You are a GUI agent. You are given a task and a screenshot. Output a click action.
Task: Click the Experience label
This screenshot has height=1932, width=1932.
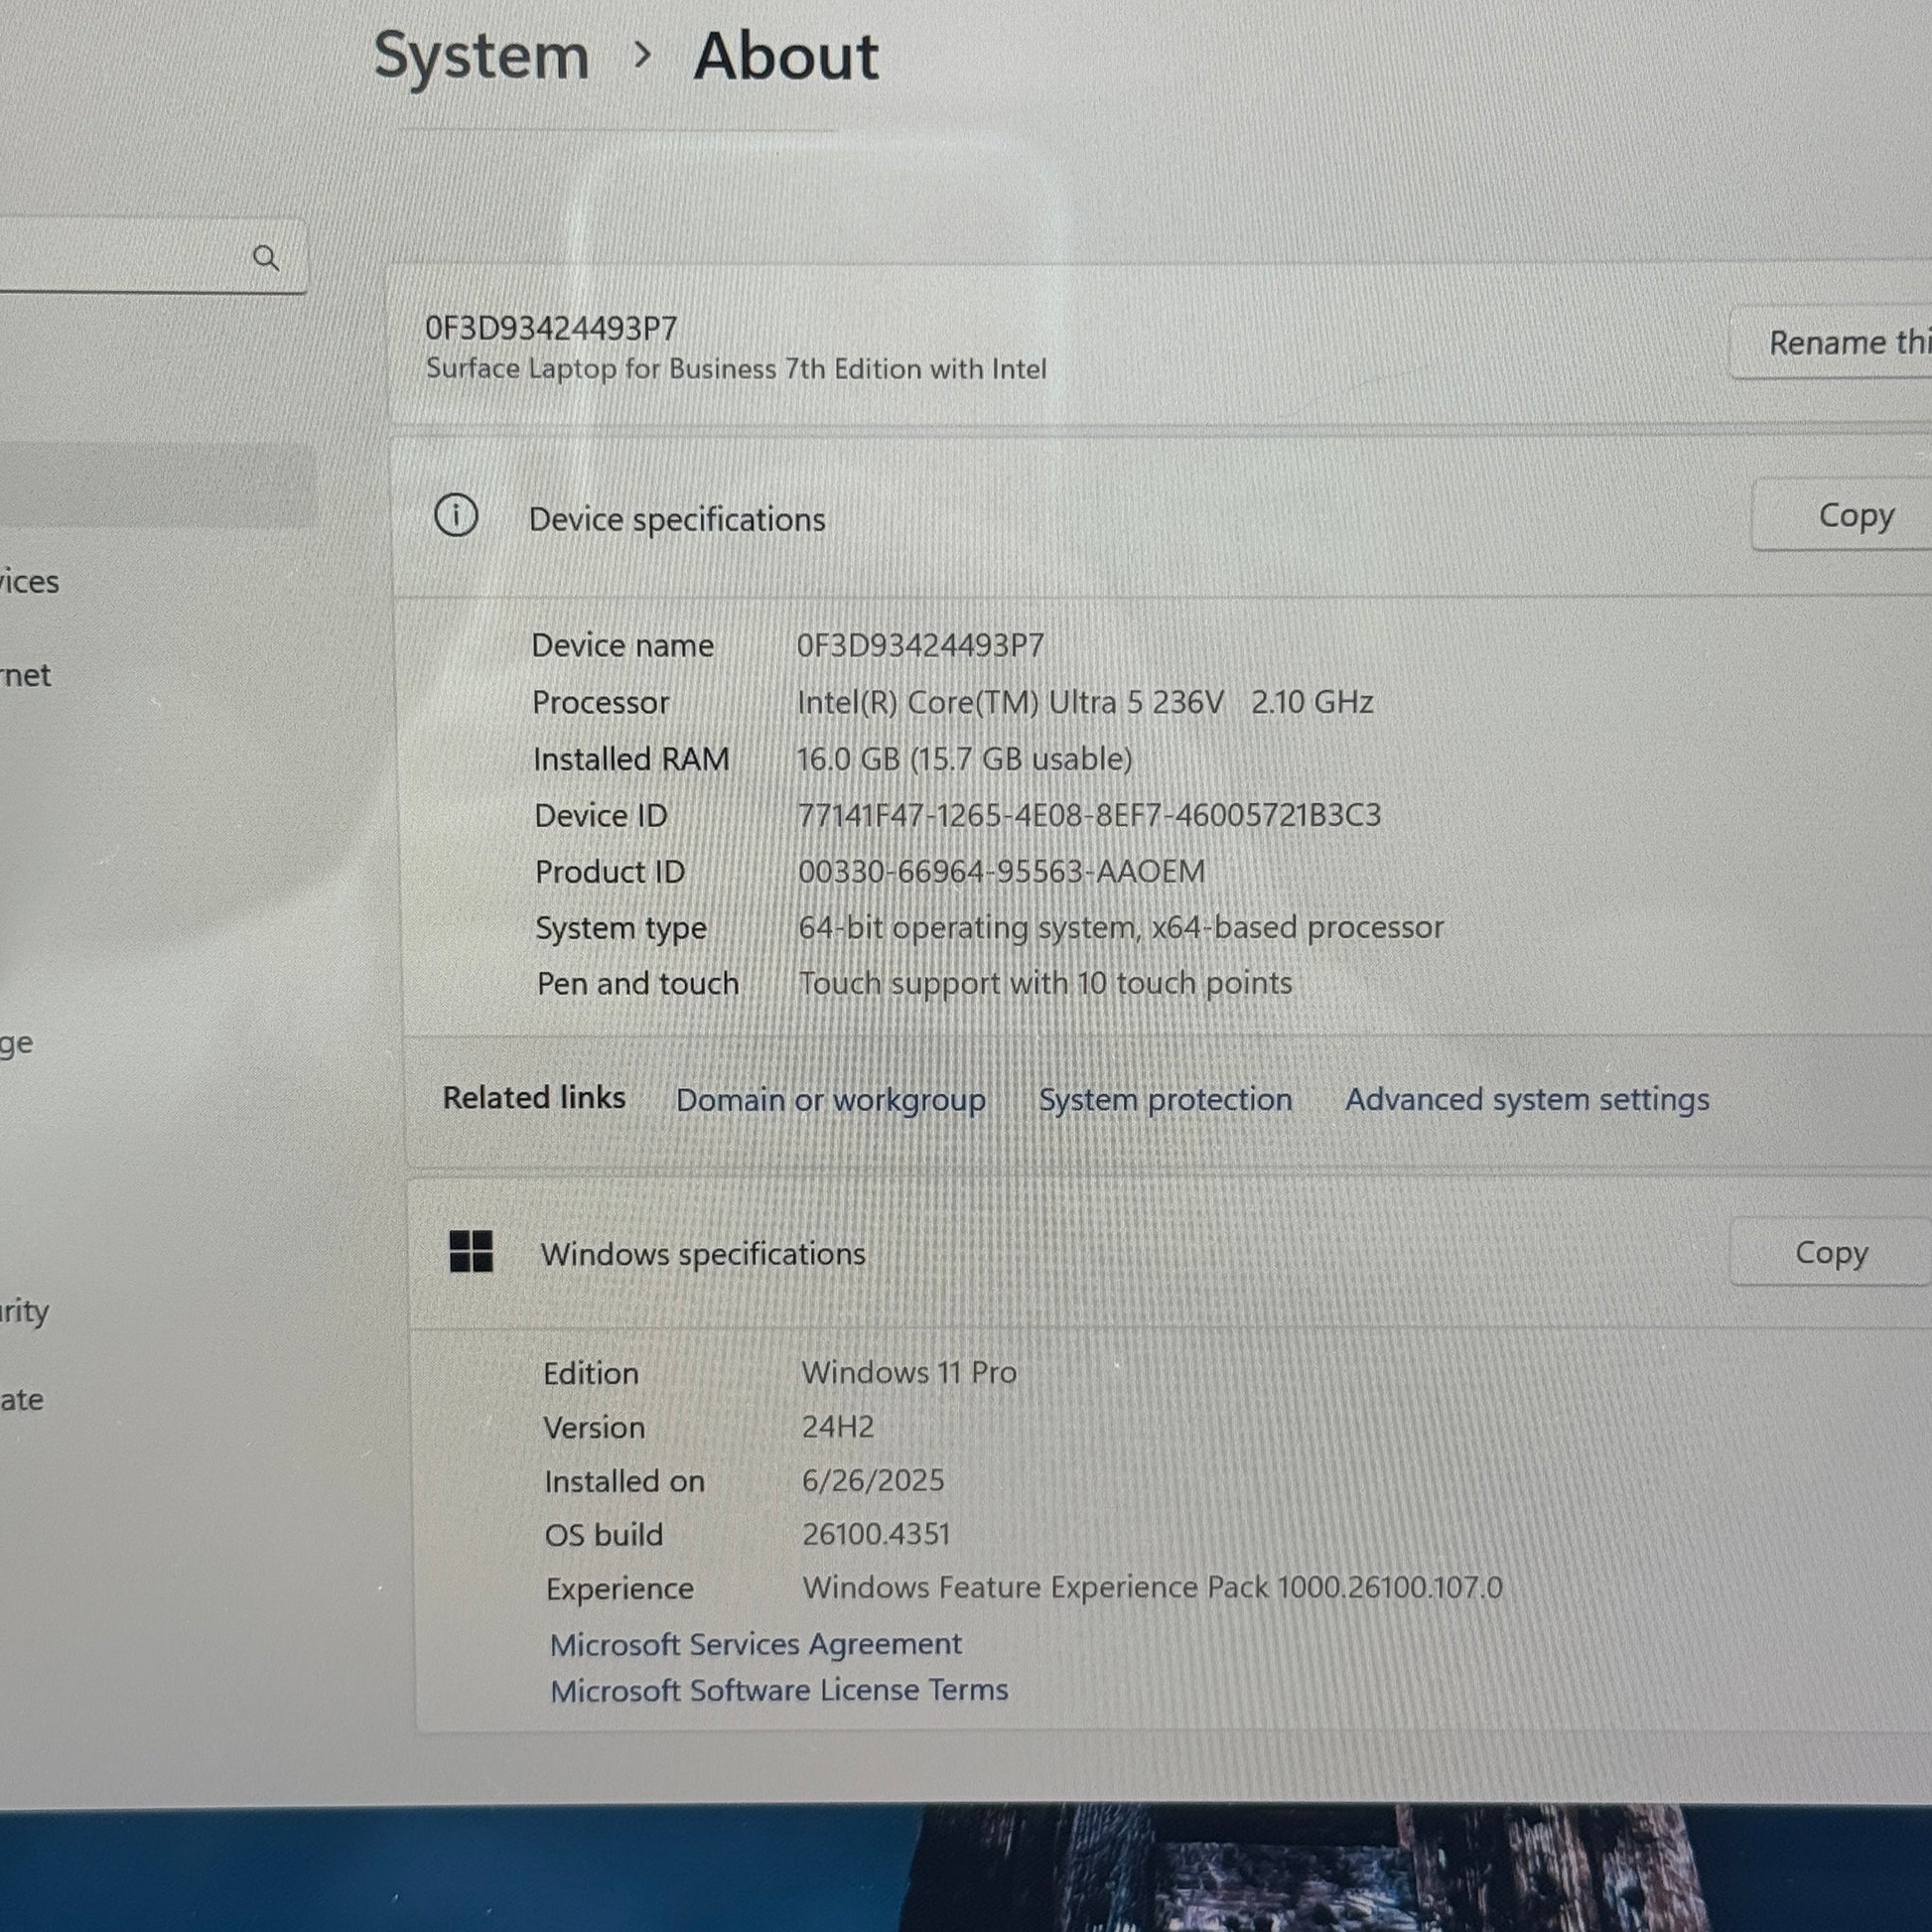(x=619, y=1589)
